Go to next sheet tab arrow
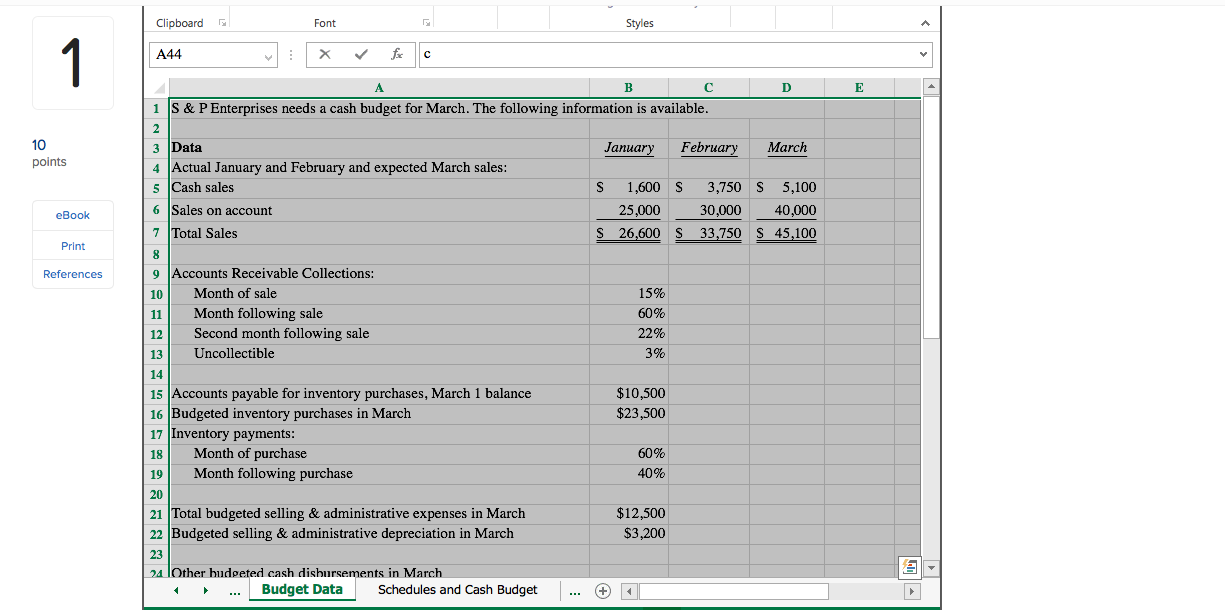1225x610 pixels. click(x=205, y=590)
